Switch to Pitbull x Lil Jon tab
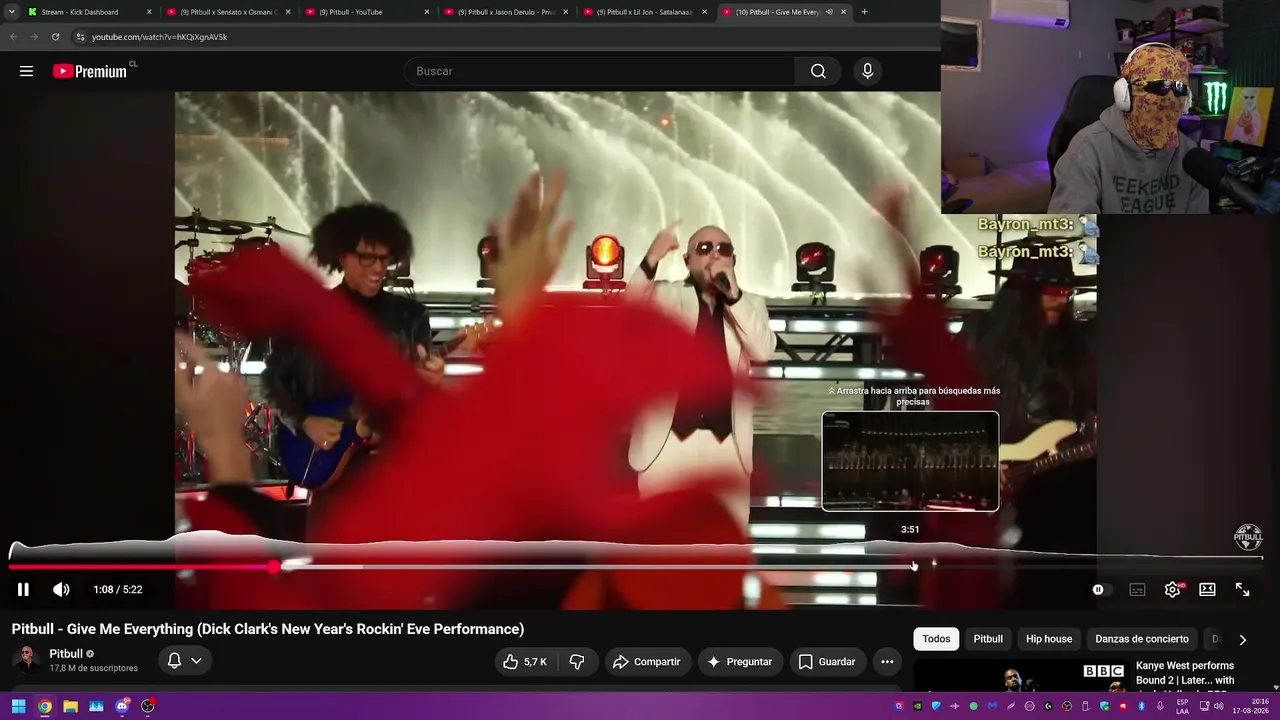The height and width of the screenshot is (720, 1280). pyautogui.click(x=646, y=12)
